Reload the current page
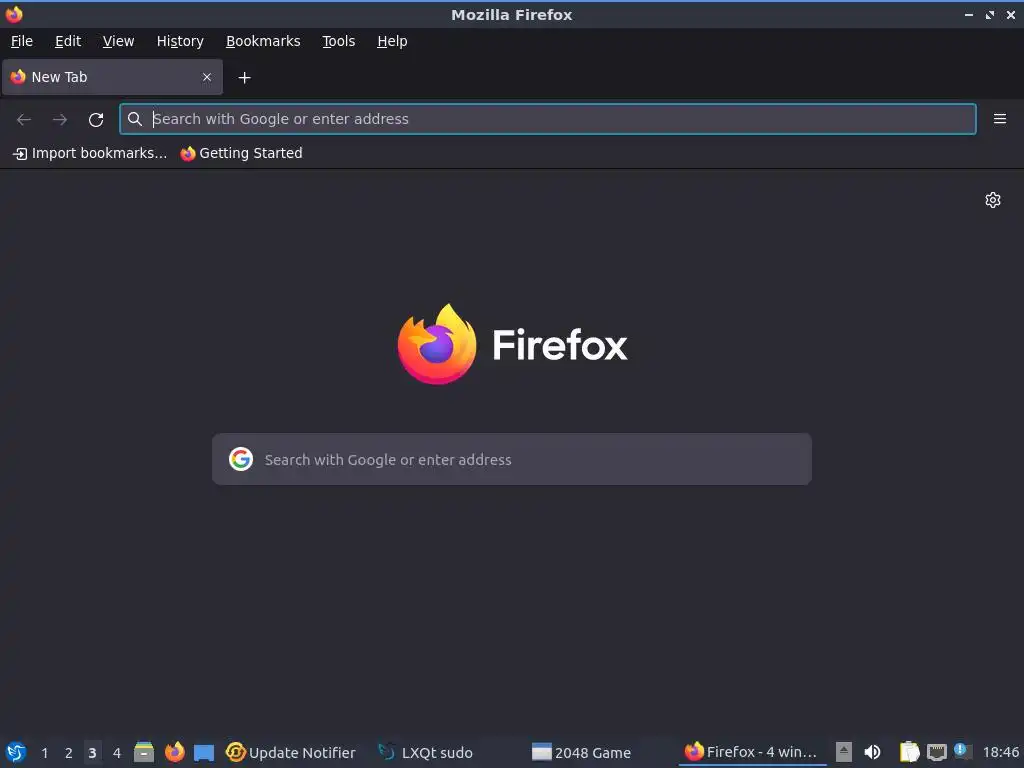This screenshot has height=768, width=1024. click(x=96, y=120)
